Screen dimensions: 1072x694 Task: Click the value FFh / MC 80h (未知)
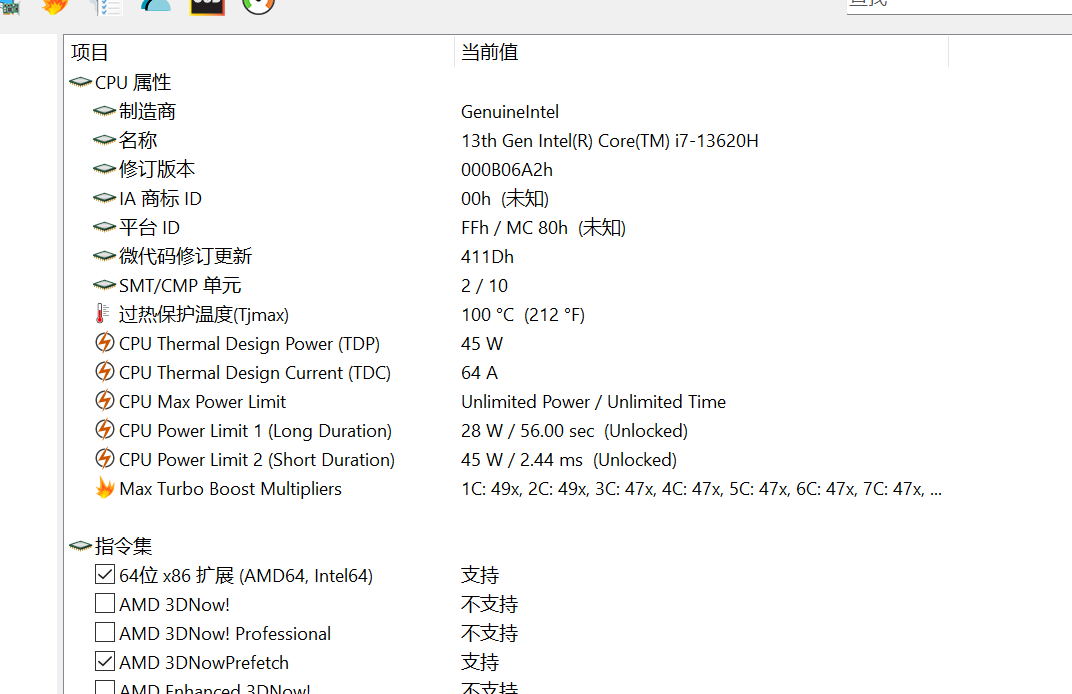(544, 228)
